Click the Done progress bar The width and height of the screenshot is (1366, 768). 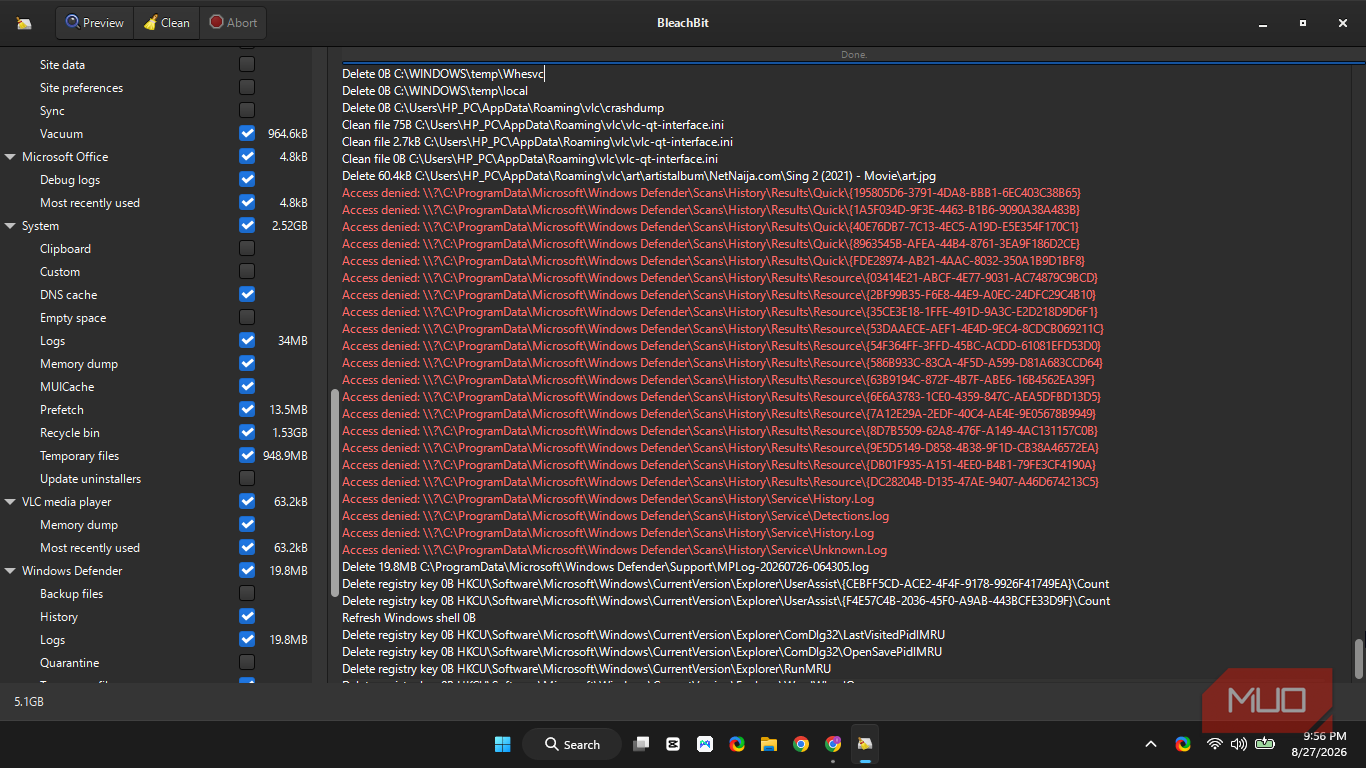pyautogui.click(x=853, y=55)
